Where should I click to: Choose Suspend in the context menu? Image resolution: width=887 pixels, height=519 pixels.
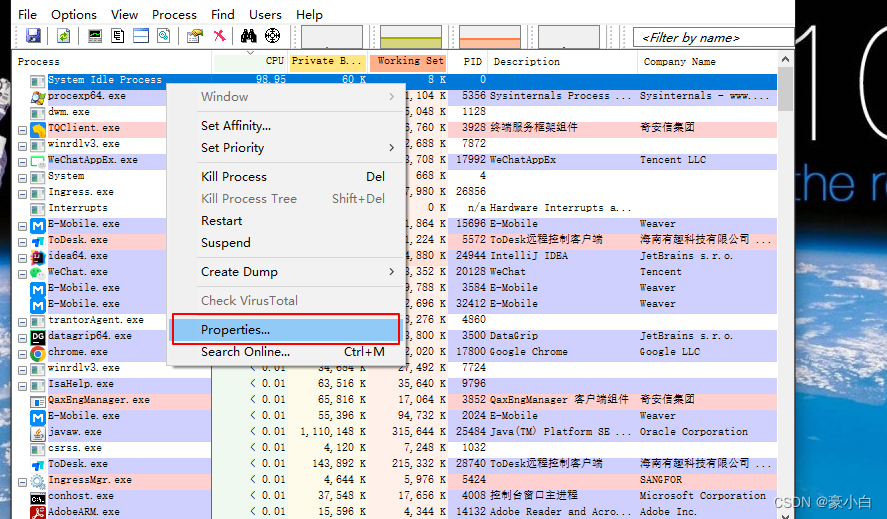pos(286,243)
